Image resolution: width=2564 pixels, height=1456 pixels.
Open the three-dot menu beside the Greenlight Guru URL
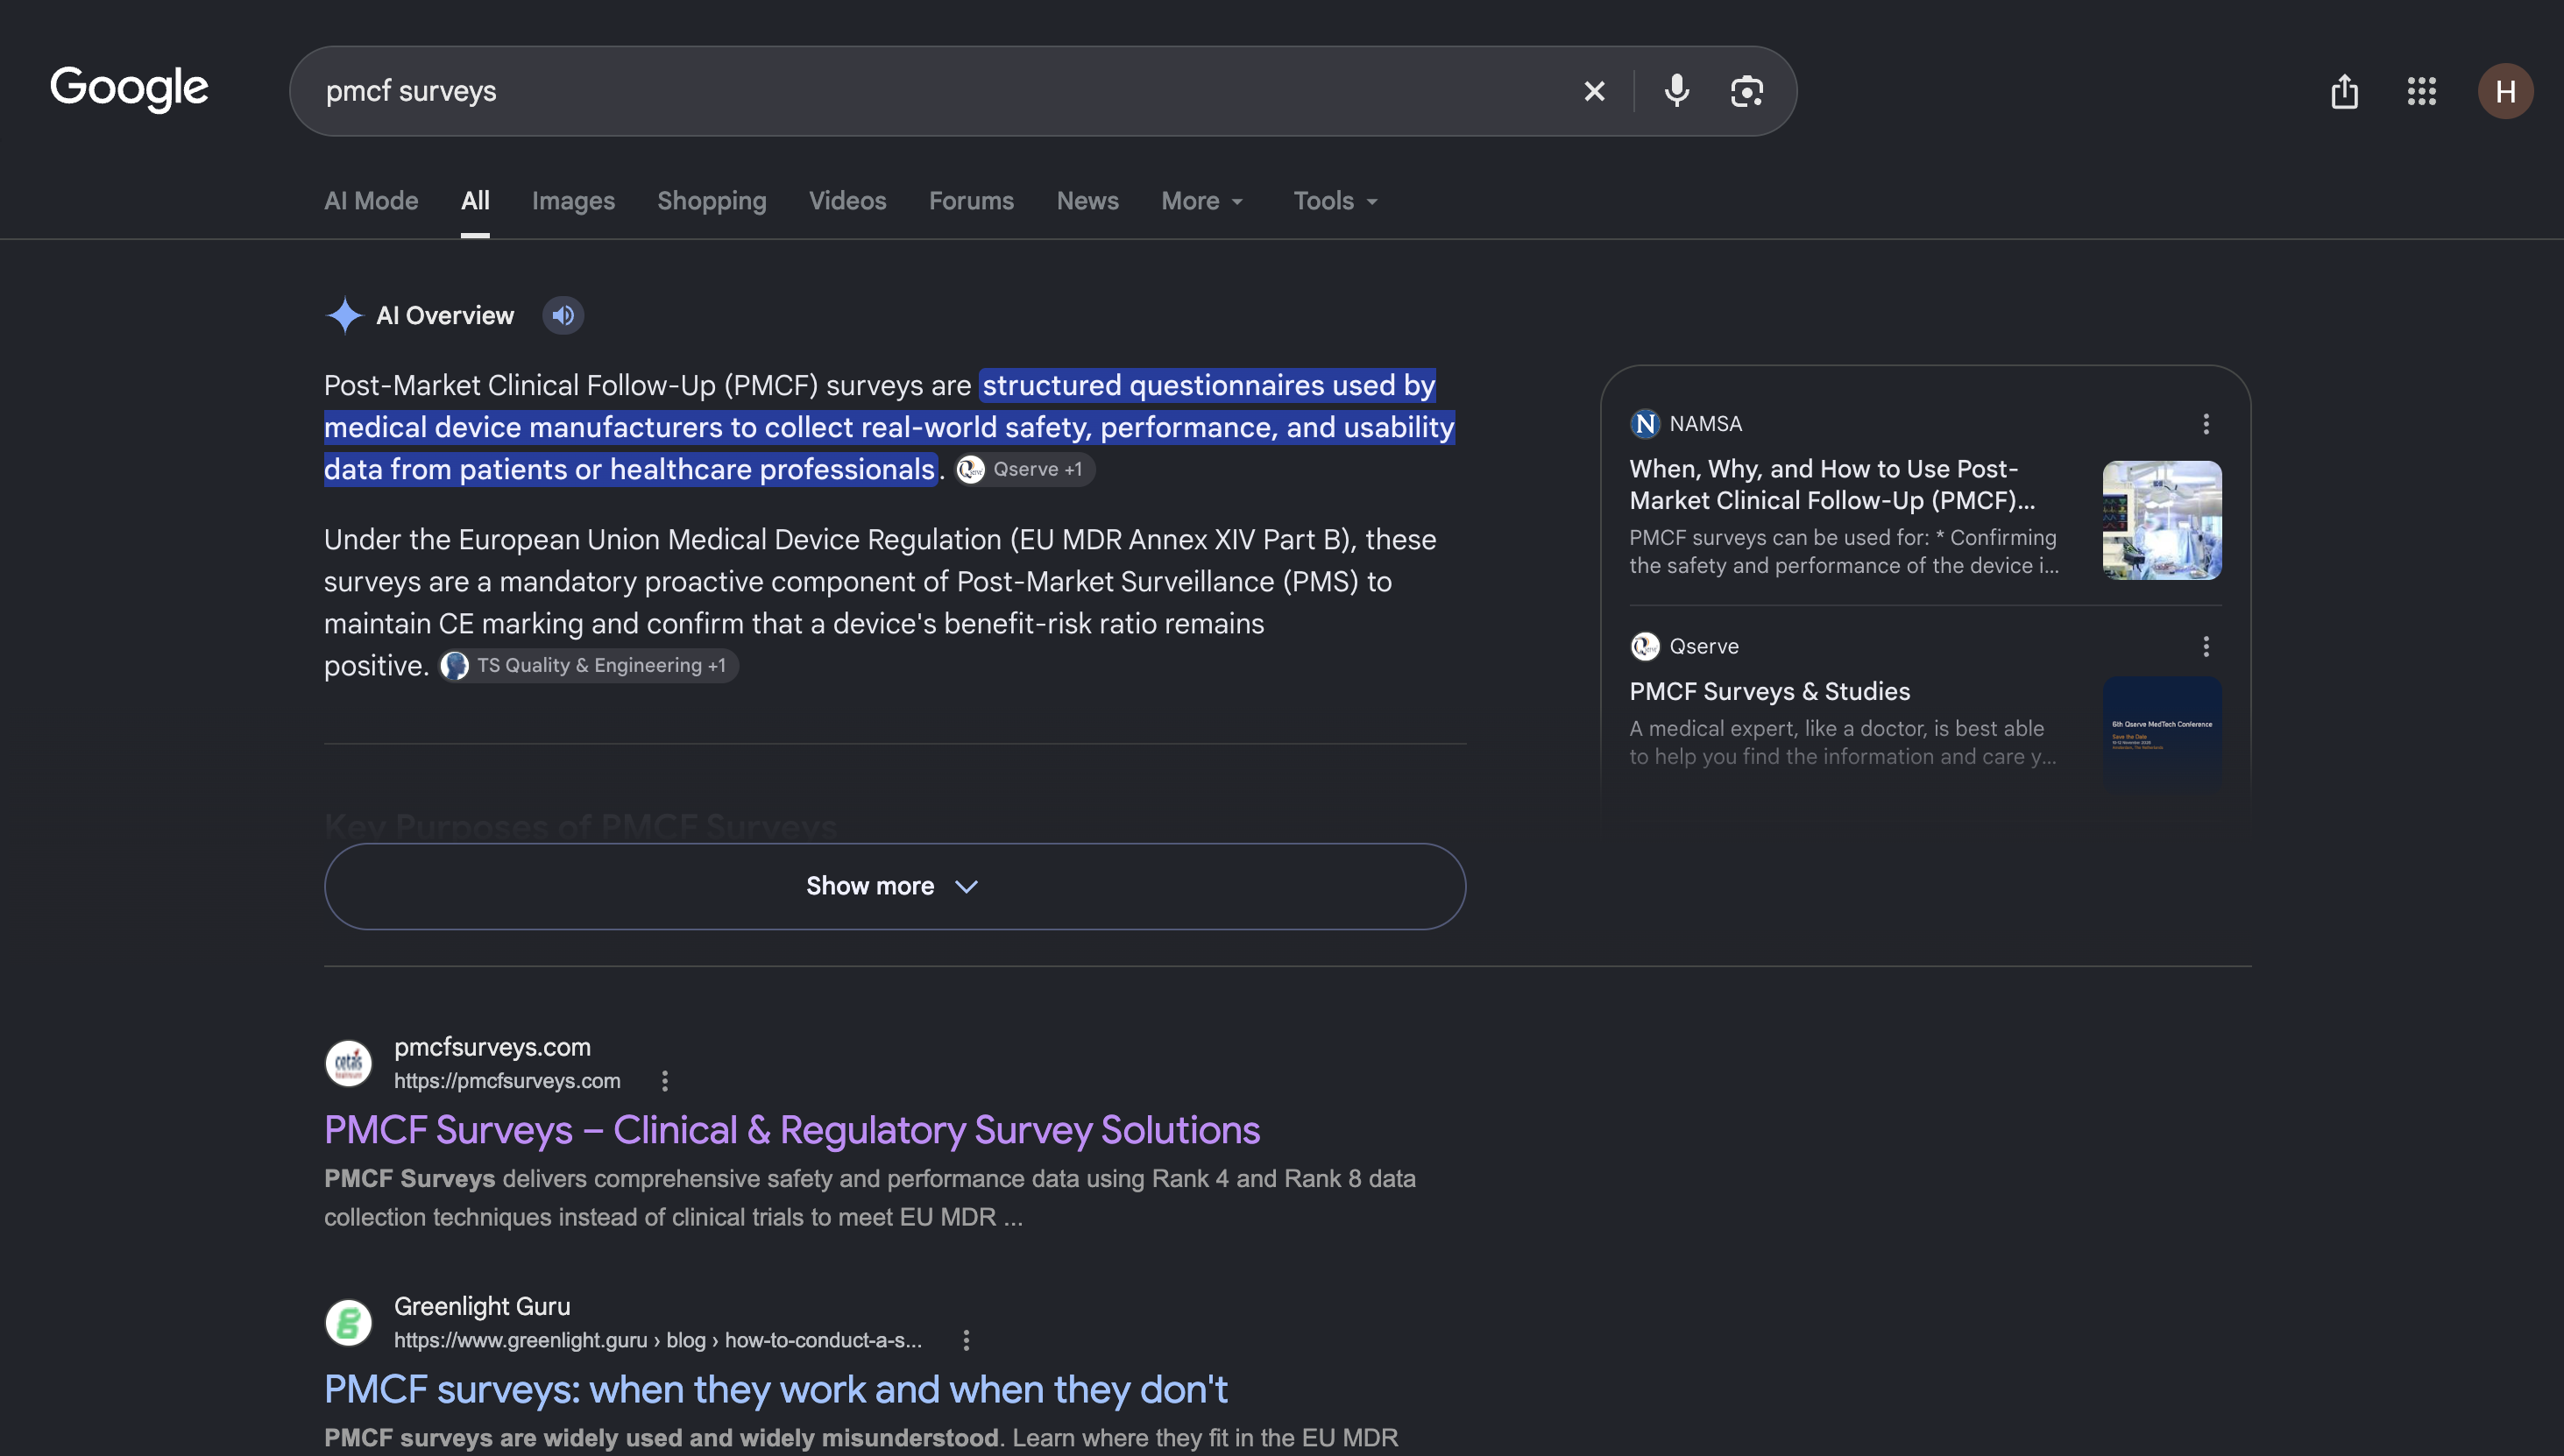[x=966, y=1340]
